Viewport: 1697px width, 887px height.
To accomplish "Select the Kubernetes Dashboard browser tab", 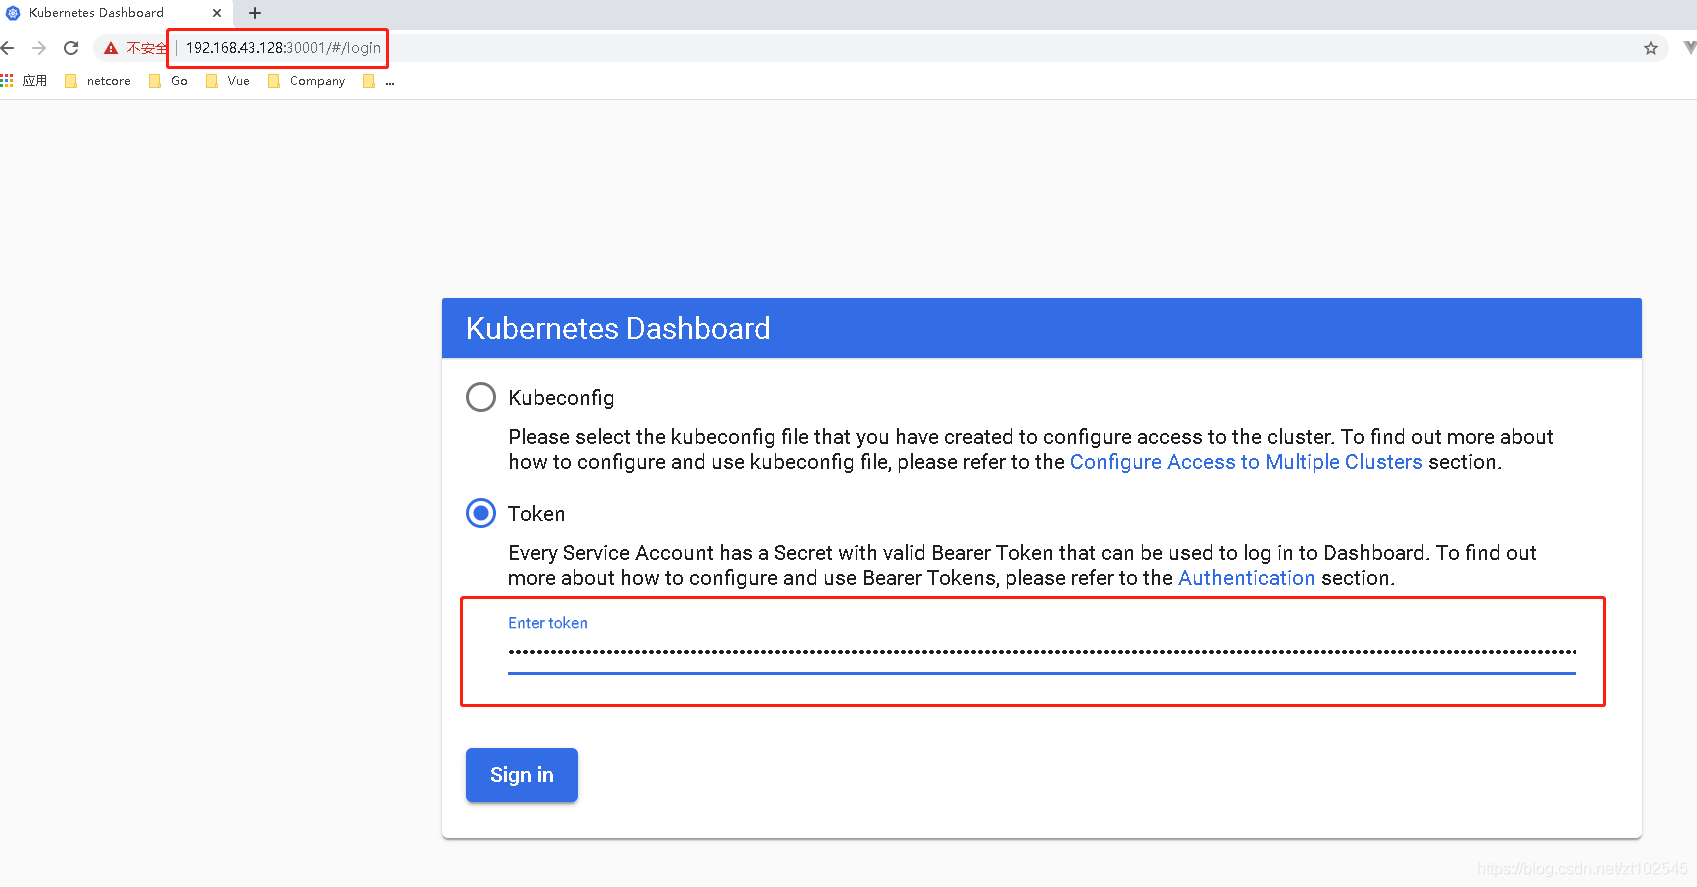I will coord(116,14).
